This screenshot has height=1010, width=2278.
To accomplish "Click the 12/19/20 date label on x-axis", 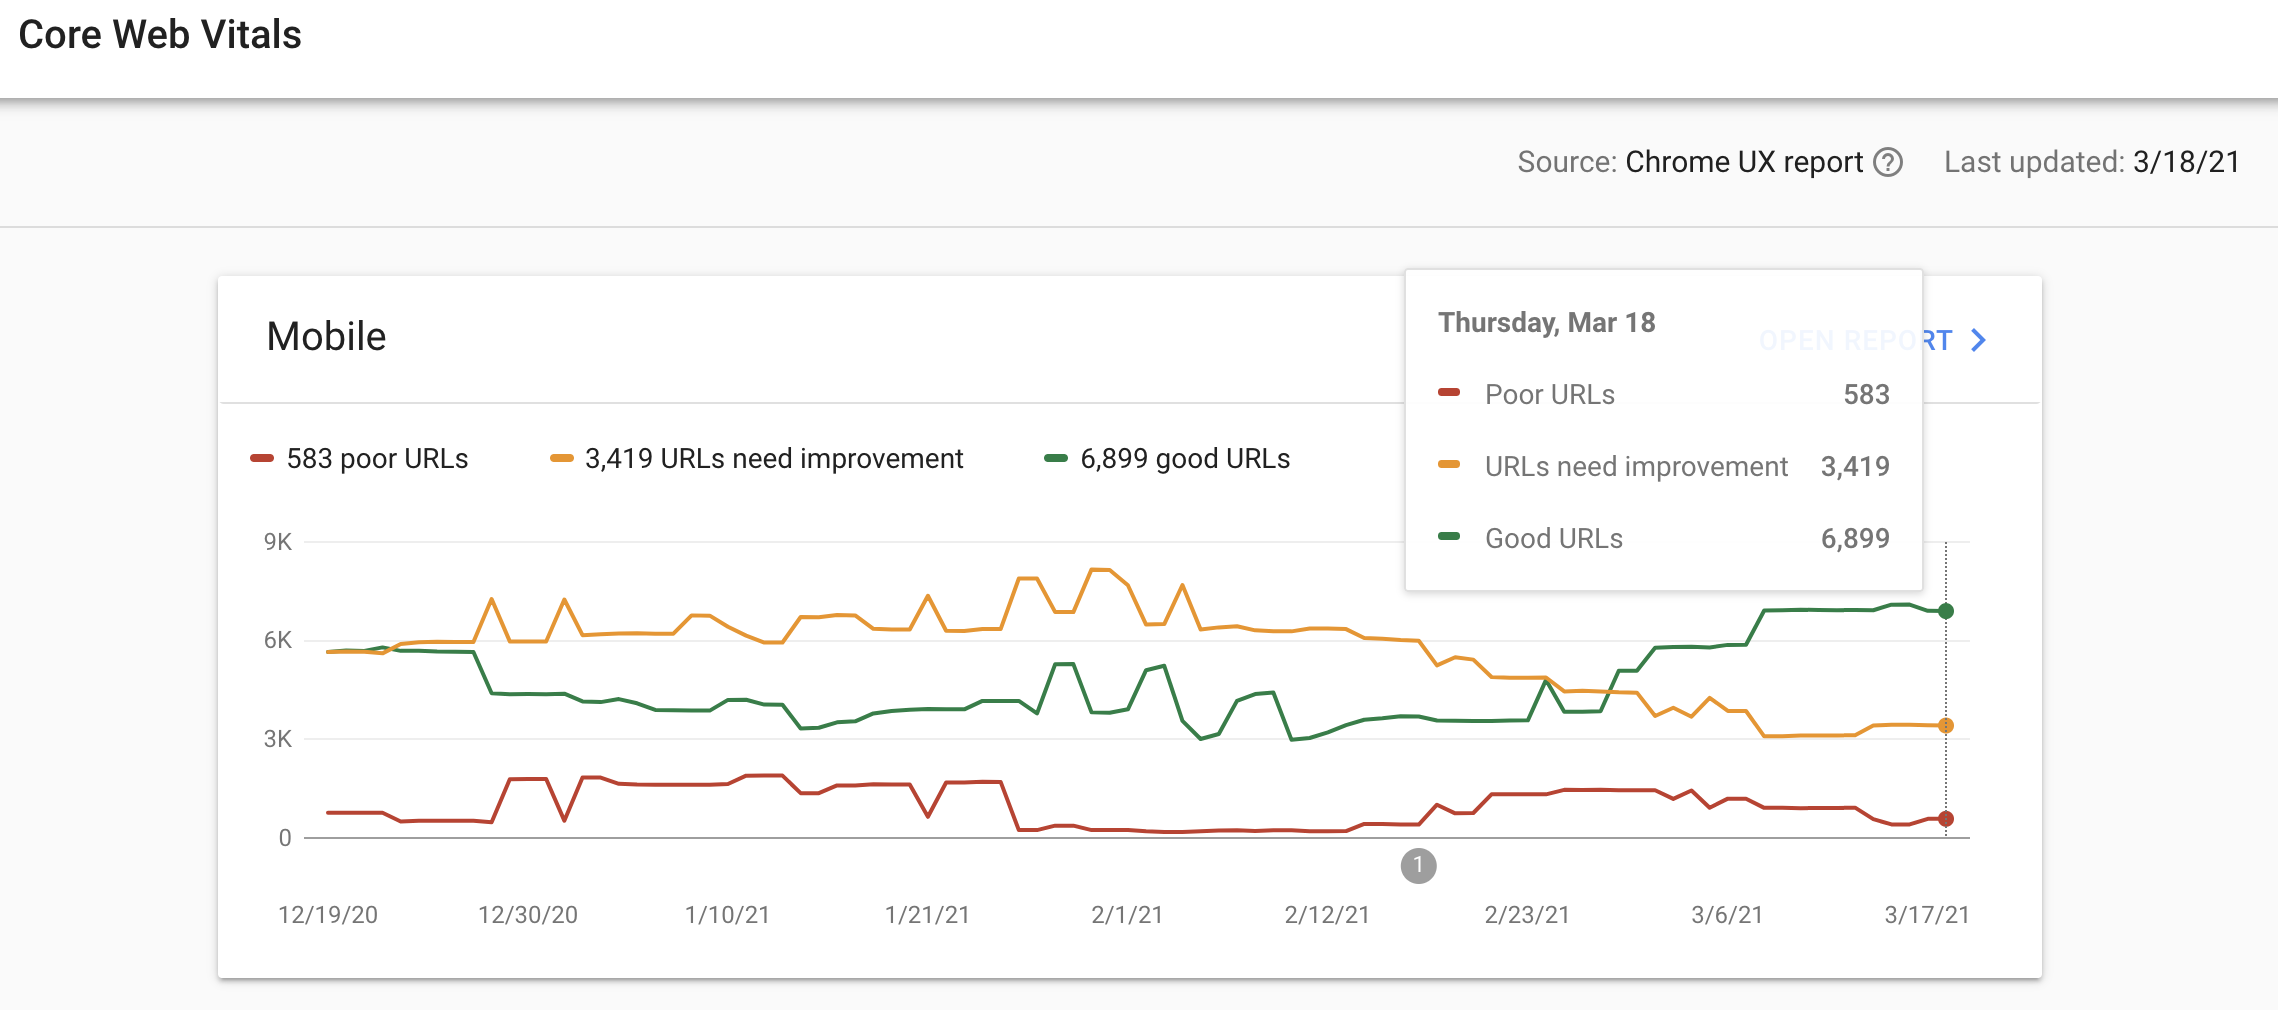I will pos(328,915).
